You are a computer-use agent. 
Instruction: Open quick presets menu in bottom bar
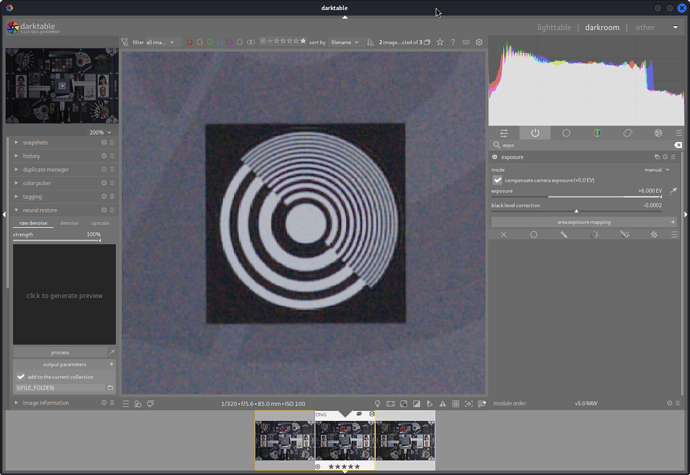(126, 404)
